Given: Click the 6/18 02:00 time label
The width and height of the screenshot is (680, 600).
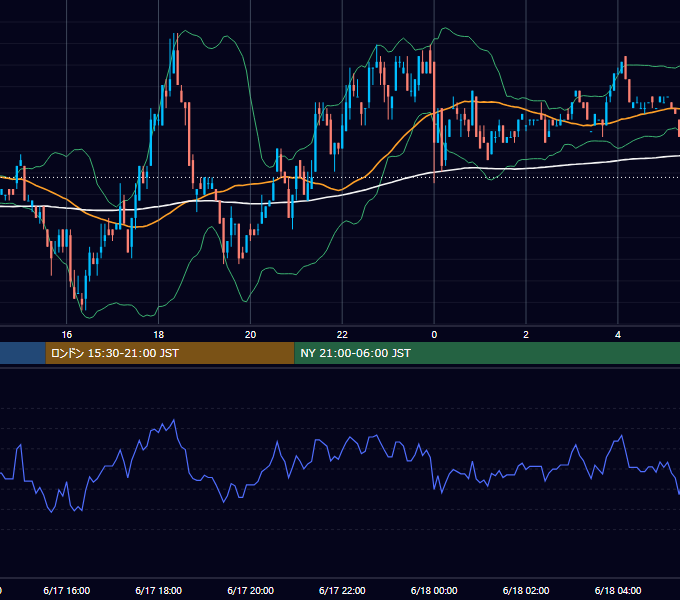Looking at the screenshot, I should (526, 590).
